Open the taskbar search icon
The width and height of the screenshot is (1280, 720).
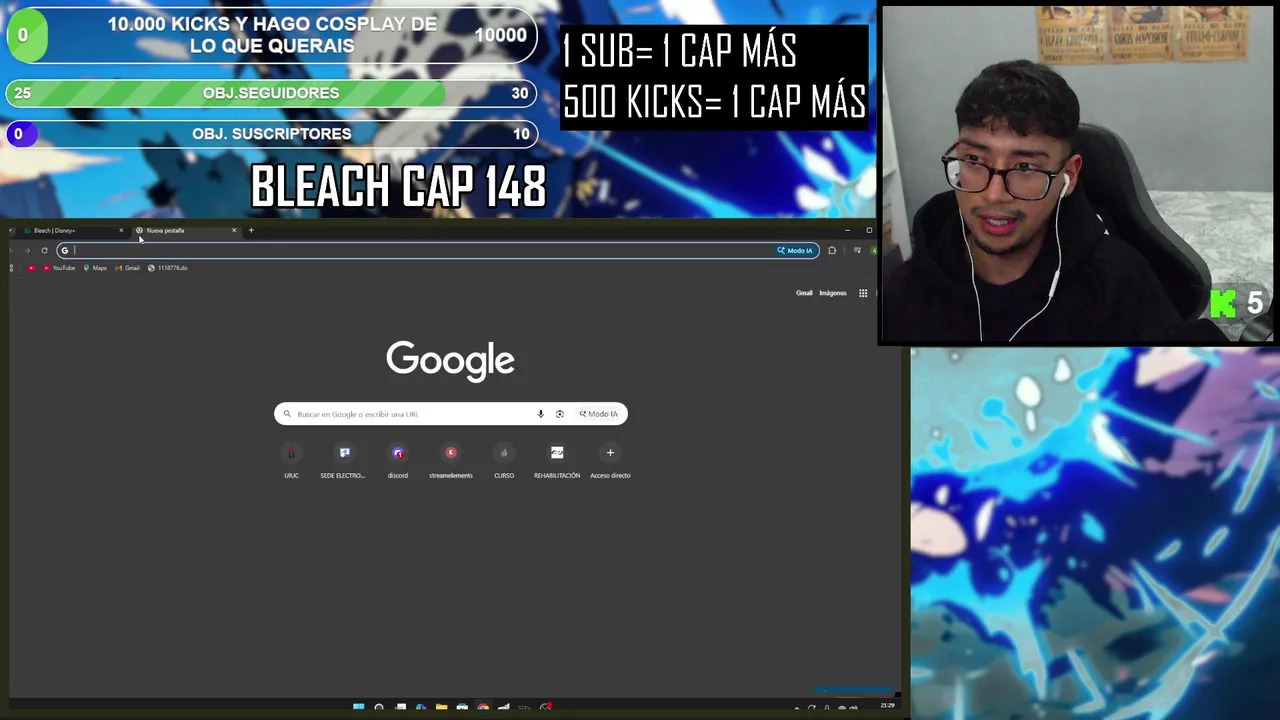[x=379, y=707]
